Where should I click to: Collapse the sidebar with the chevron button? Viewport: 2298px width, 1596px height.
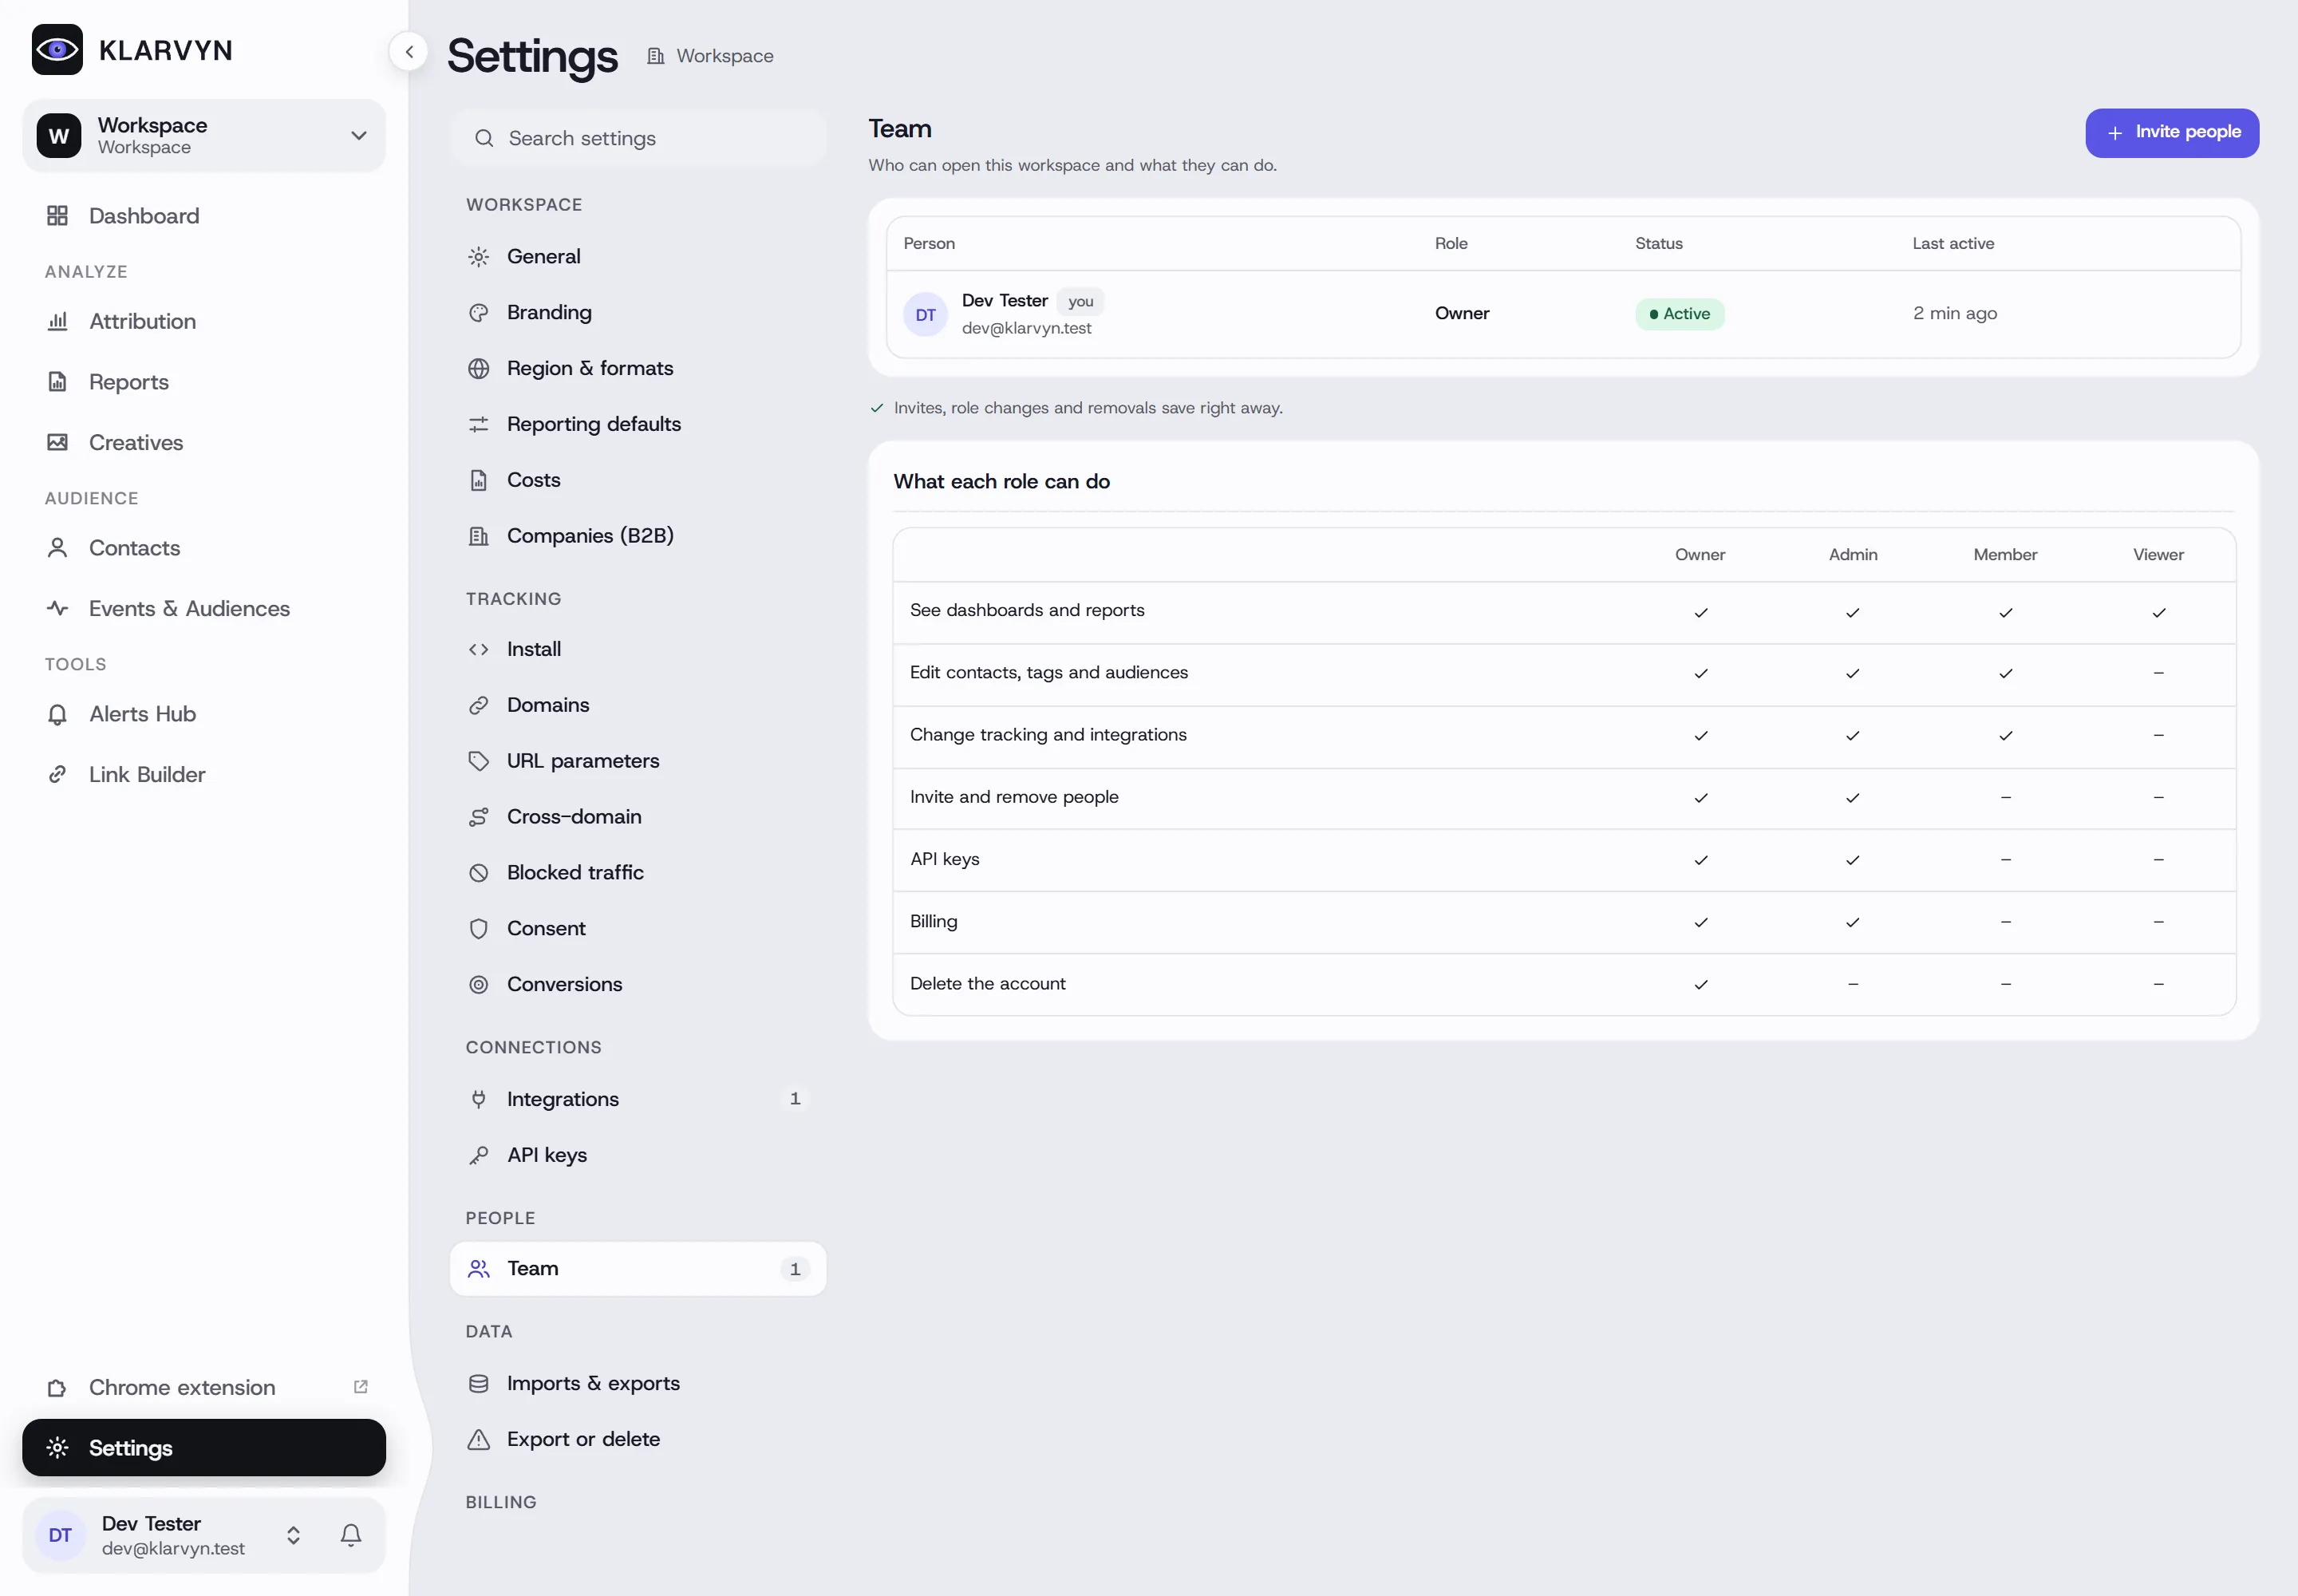coord(409,52)
